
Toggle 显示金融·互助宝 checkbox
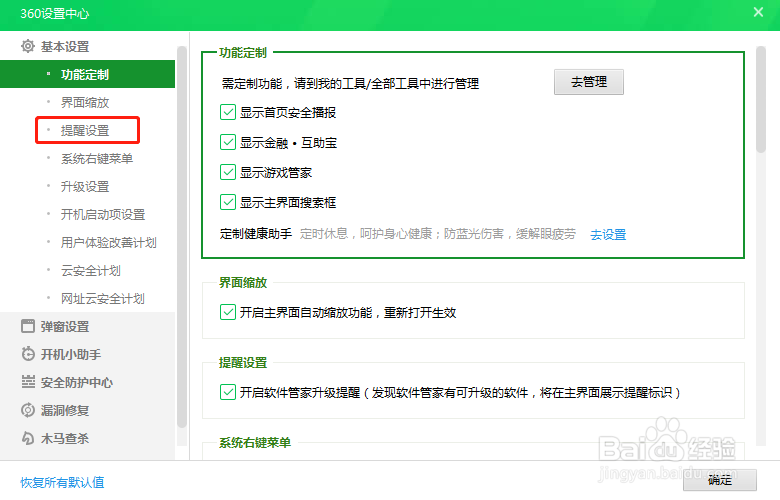point(228,142)
